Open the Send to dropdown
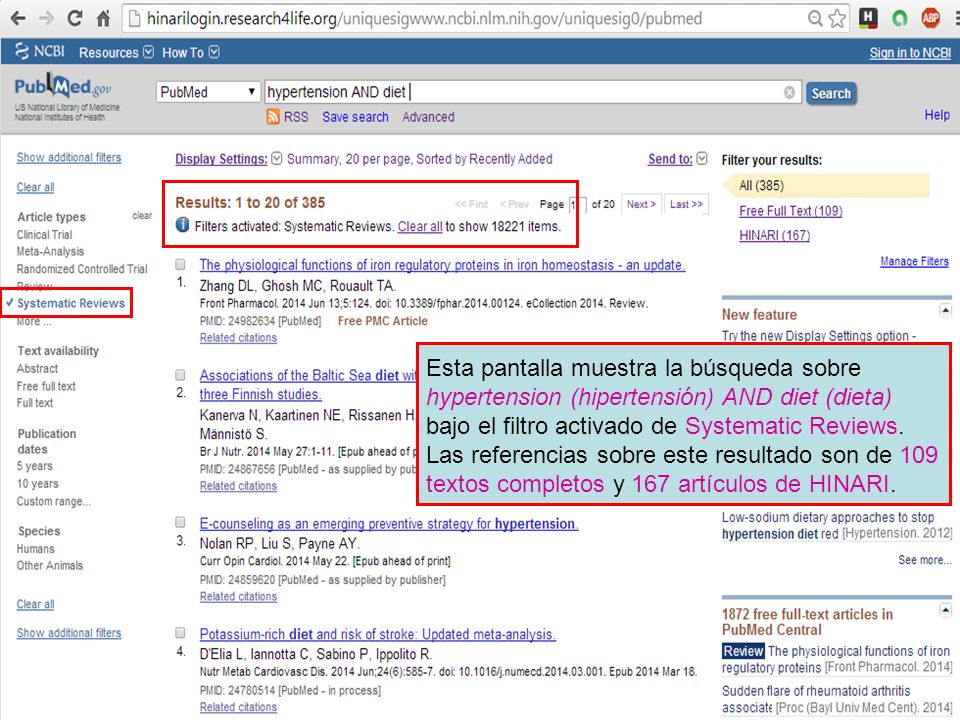 (677, 159)
